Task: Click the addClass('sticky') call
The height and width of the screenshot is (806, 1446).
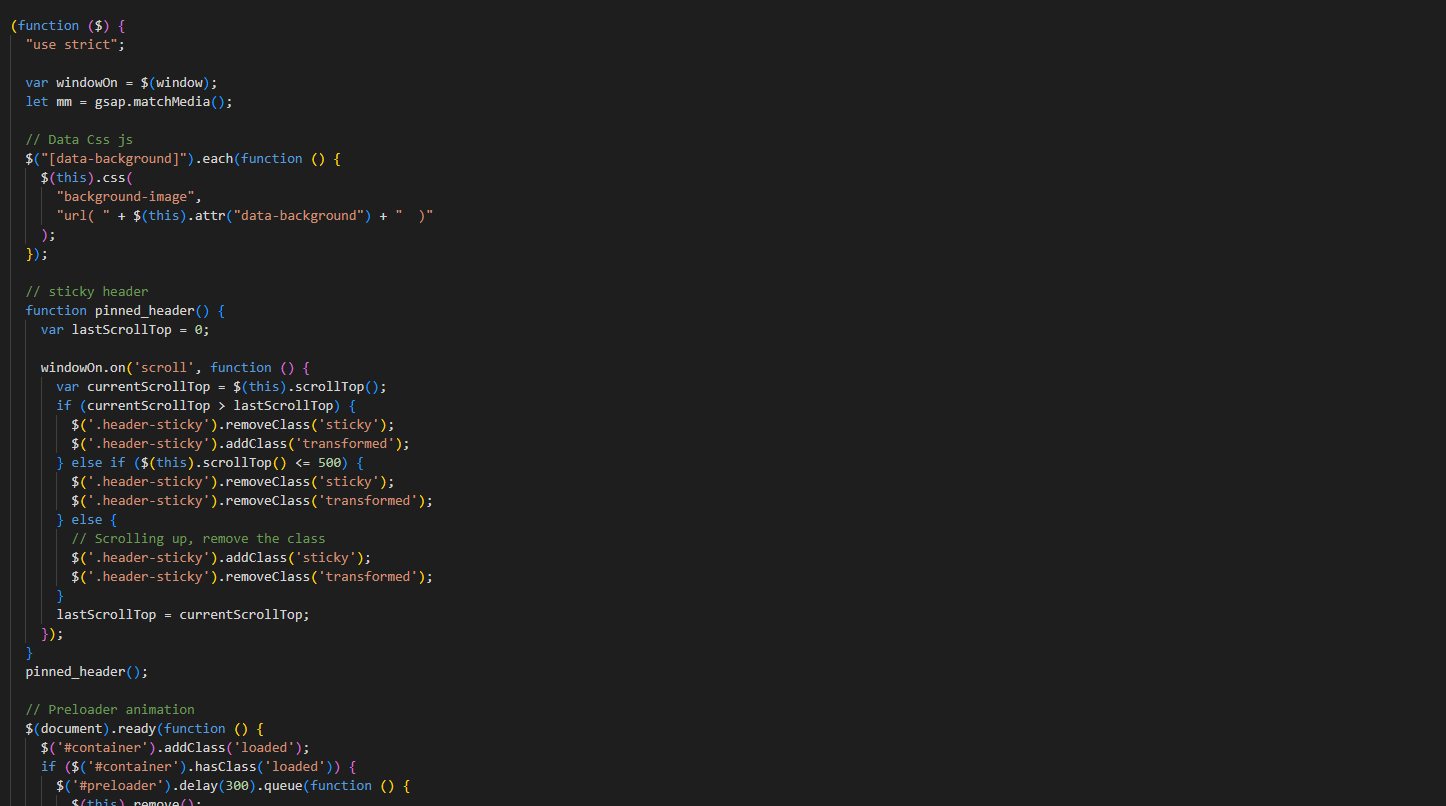Action: 297,558
